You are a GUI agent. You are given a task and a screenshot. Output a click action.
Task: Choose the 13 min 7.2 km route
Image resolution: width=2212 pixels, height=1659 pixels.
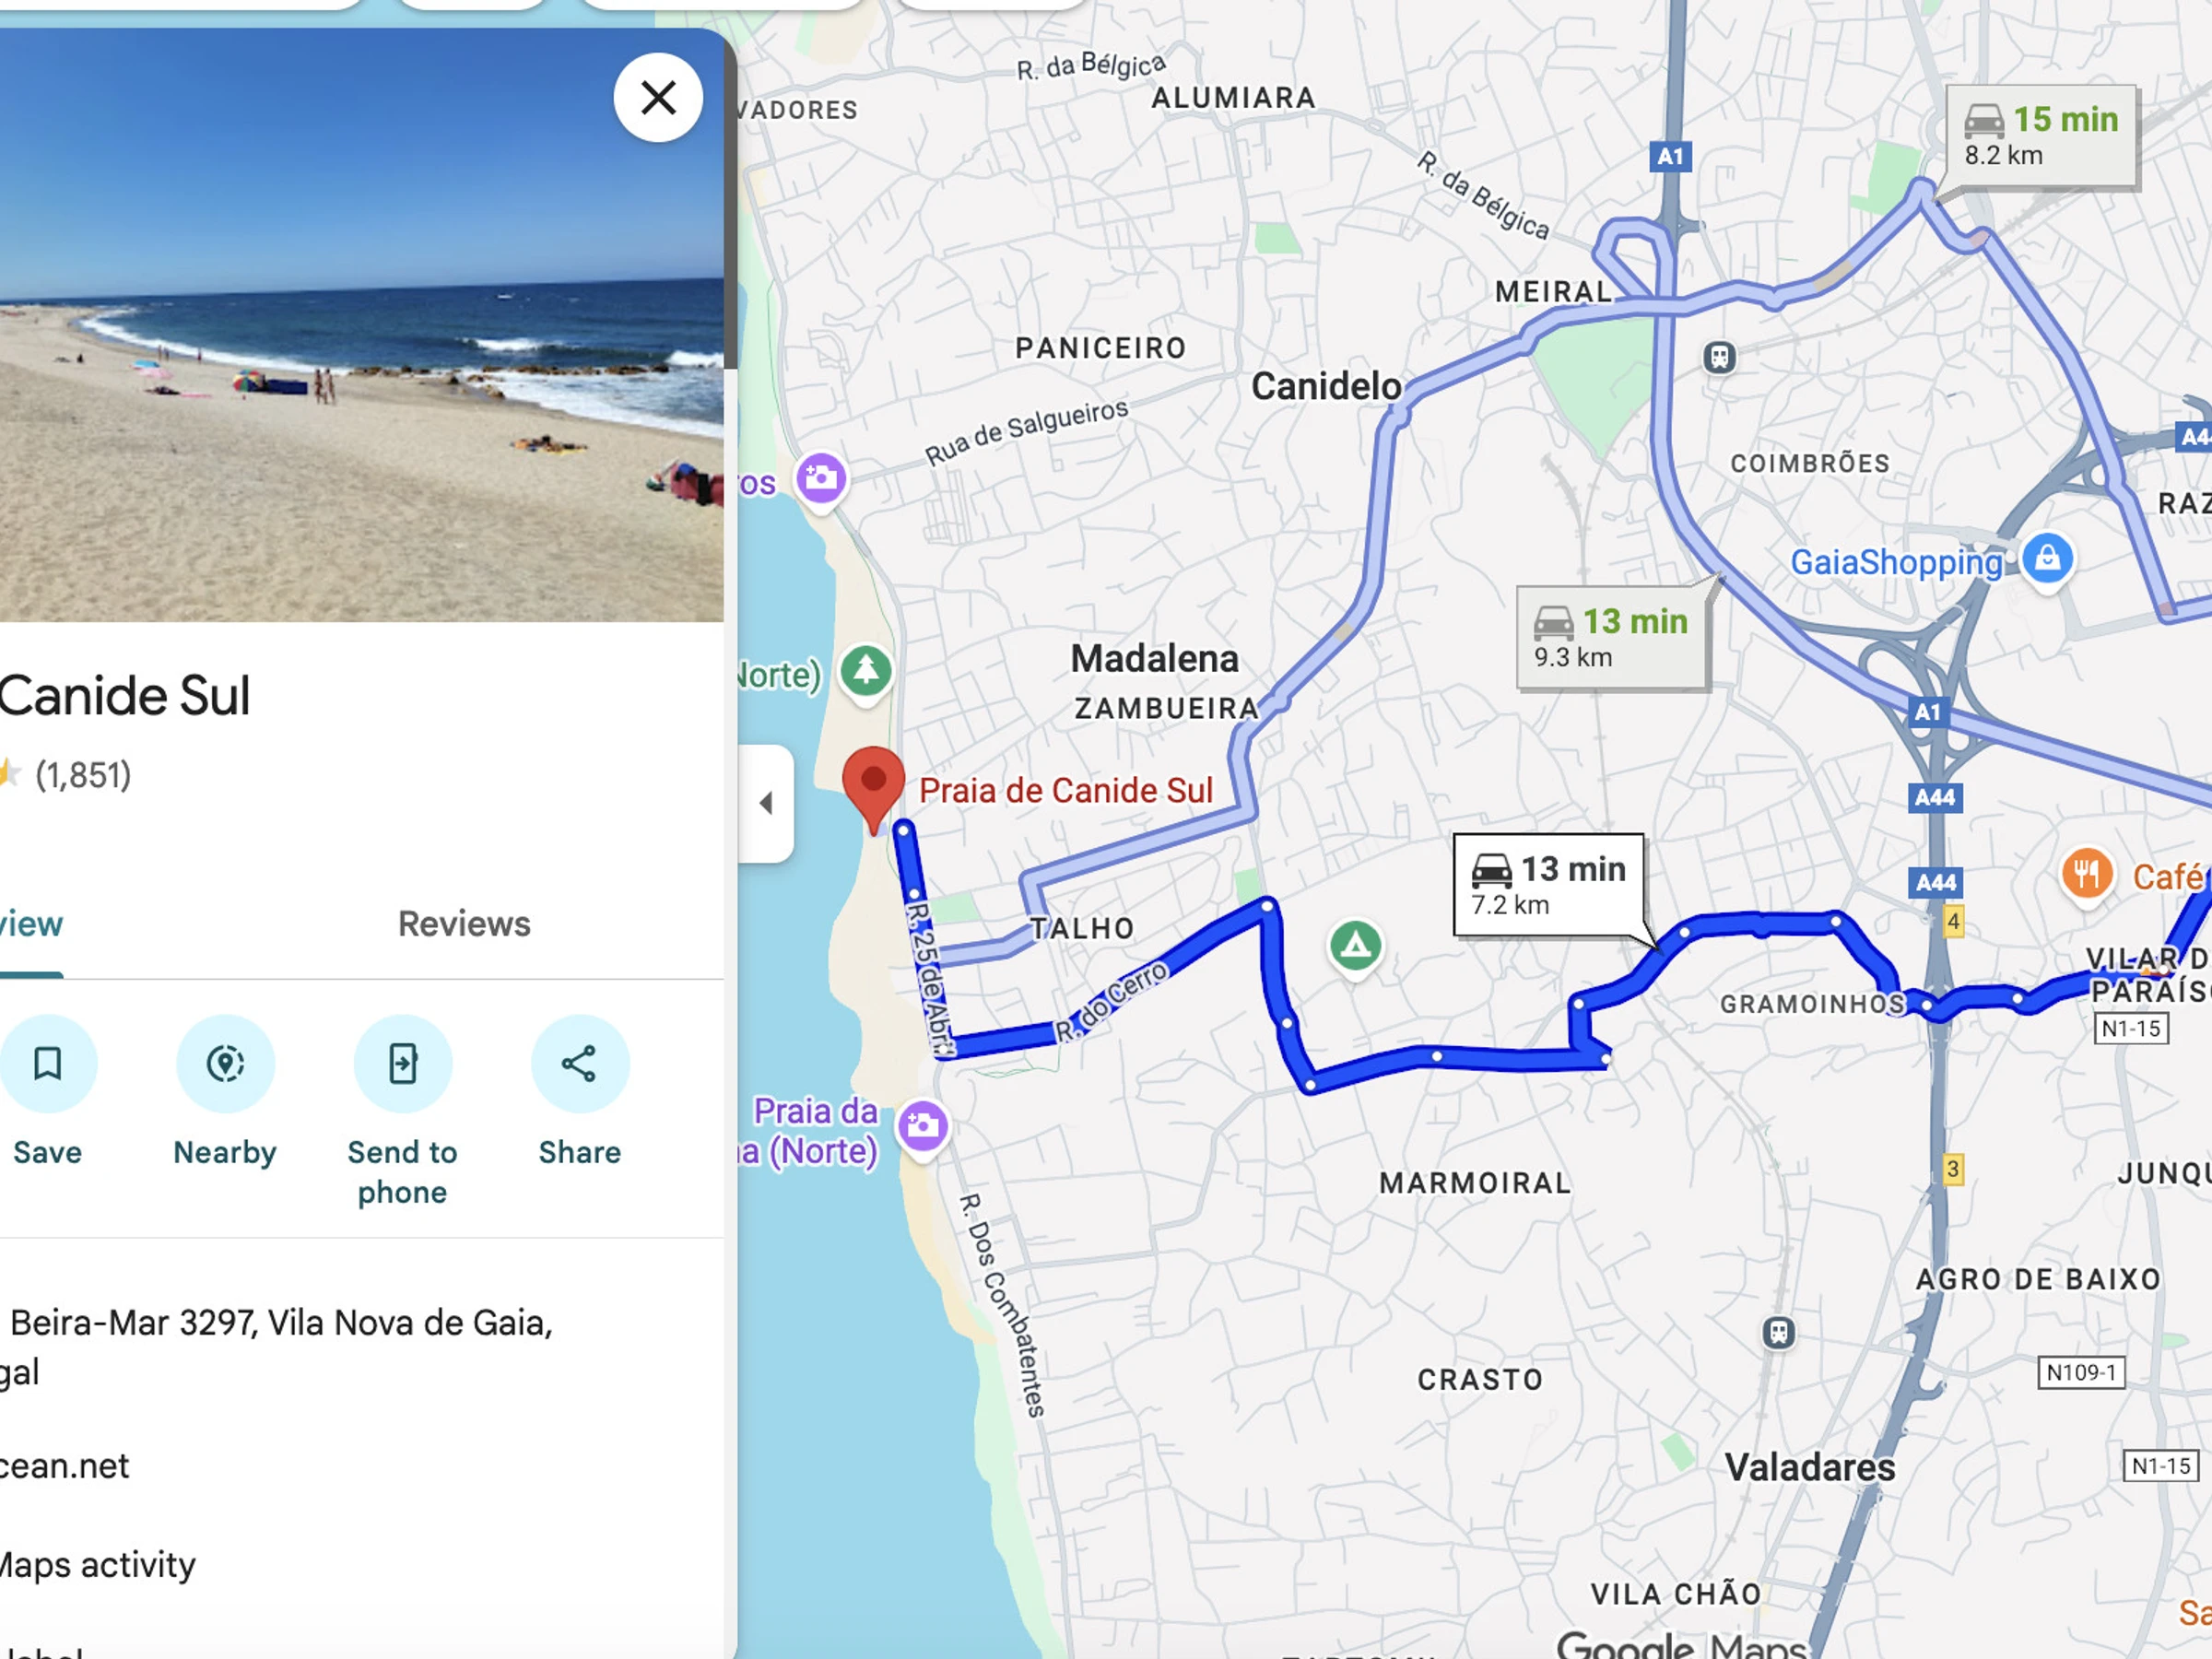pos(1548,884)
